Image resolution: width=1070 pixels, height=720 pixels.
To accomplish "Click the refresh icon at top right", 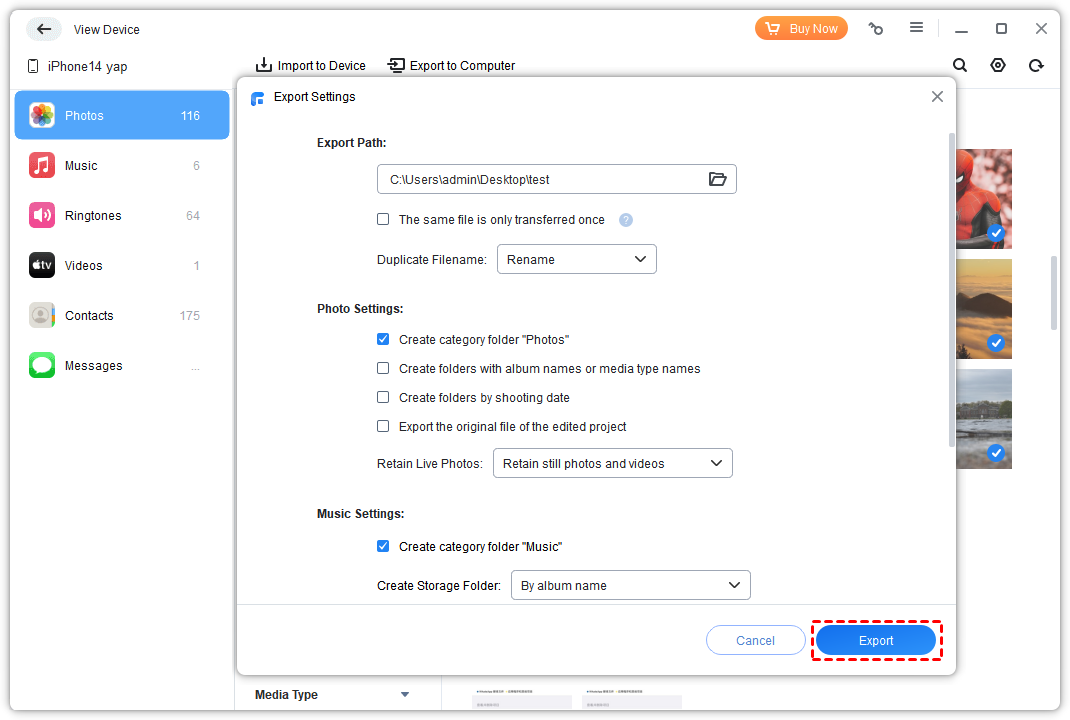I will [1036, 65].
